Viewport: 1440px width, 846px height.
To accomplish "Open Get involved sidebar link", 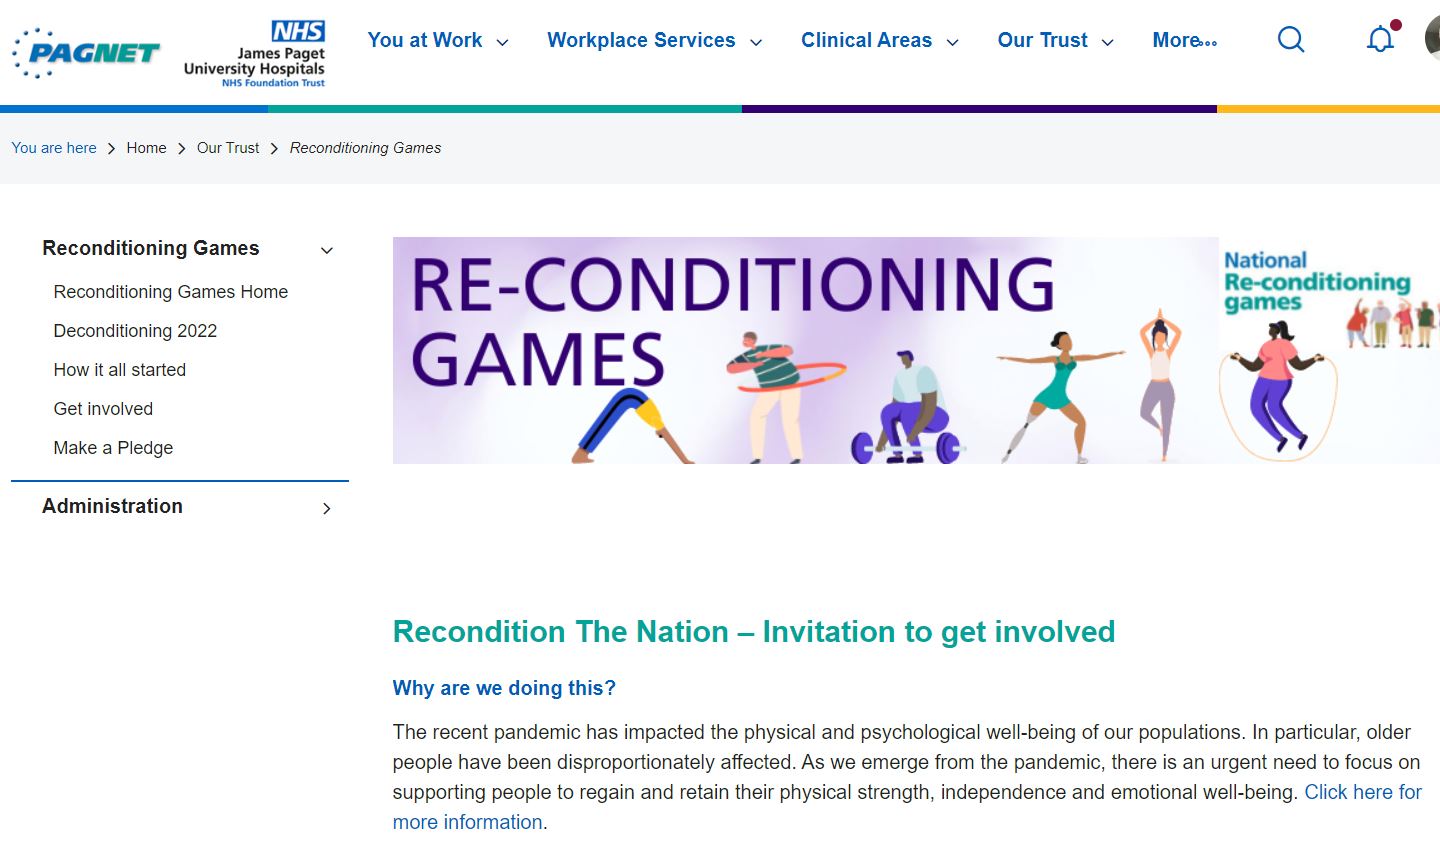I will click(103, 409).
